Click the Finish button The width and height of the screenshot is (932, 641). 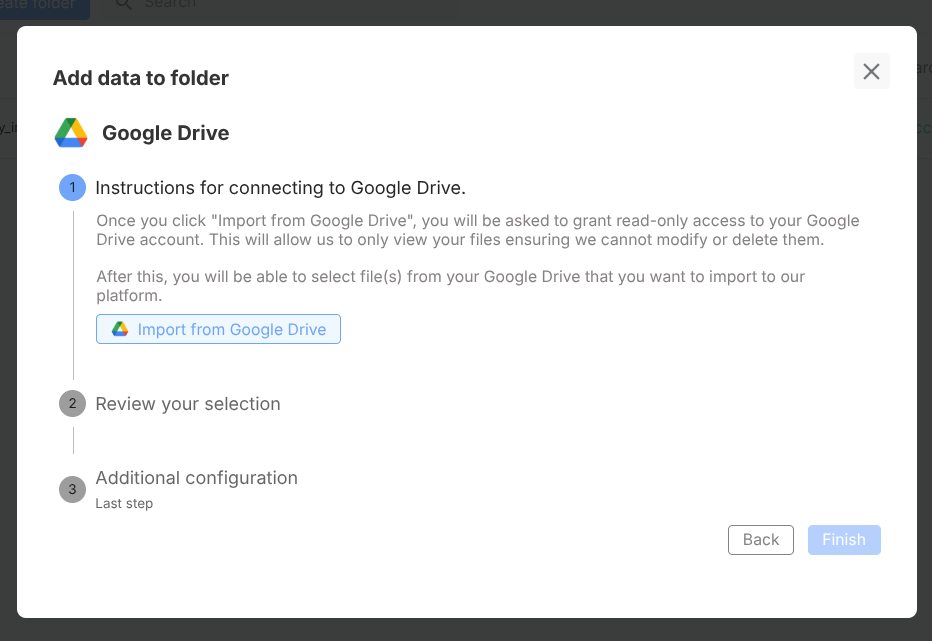[x=843, y=539]
